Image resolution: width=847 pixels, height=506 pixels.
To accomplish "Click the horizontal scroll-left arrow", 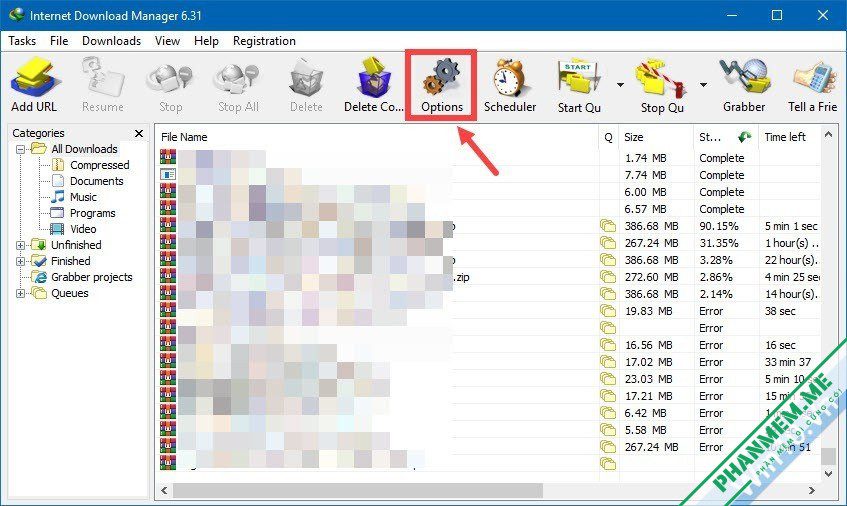I will pyautogui.click(x=164, y=490).
